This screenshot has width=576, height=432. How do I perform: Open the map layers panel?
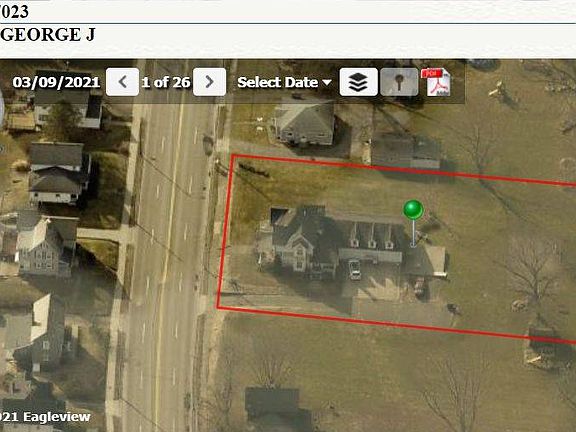tap(358, 82)
